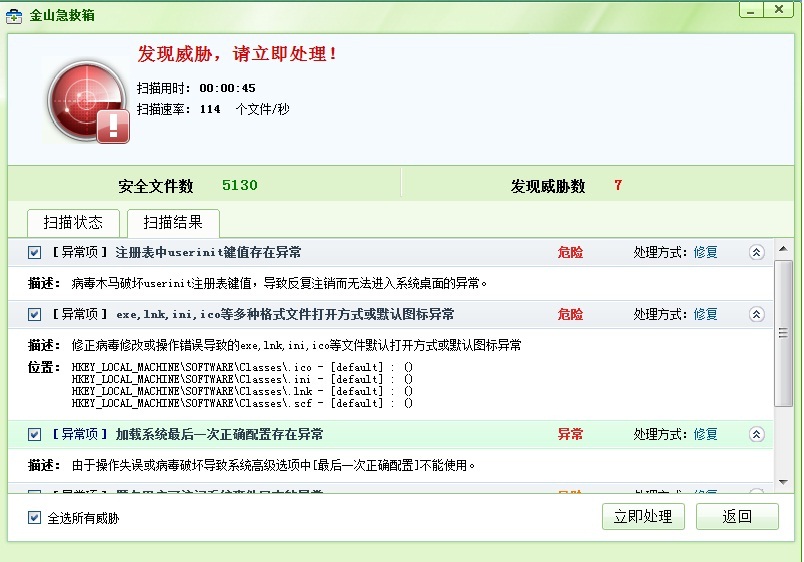804x562 pixels.
Task: Toggle the 全选所有威胁 checkbox
Action: tap(34, 517)
